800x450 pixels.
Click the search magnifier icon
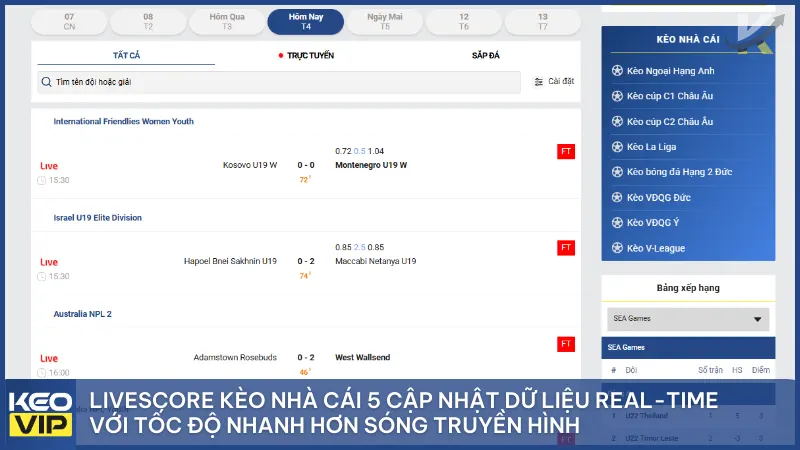tap(46, 82)
